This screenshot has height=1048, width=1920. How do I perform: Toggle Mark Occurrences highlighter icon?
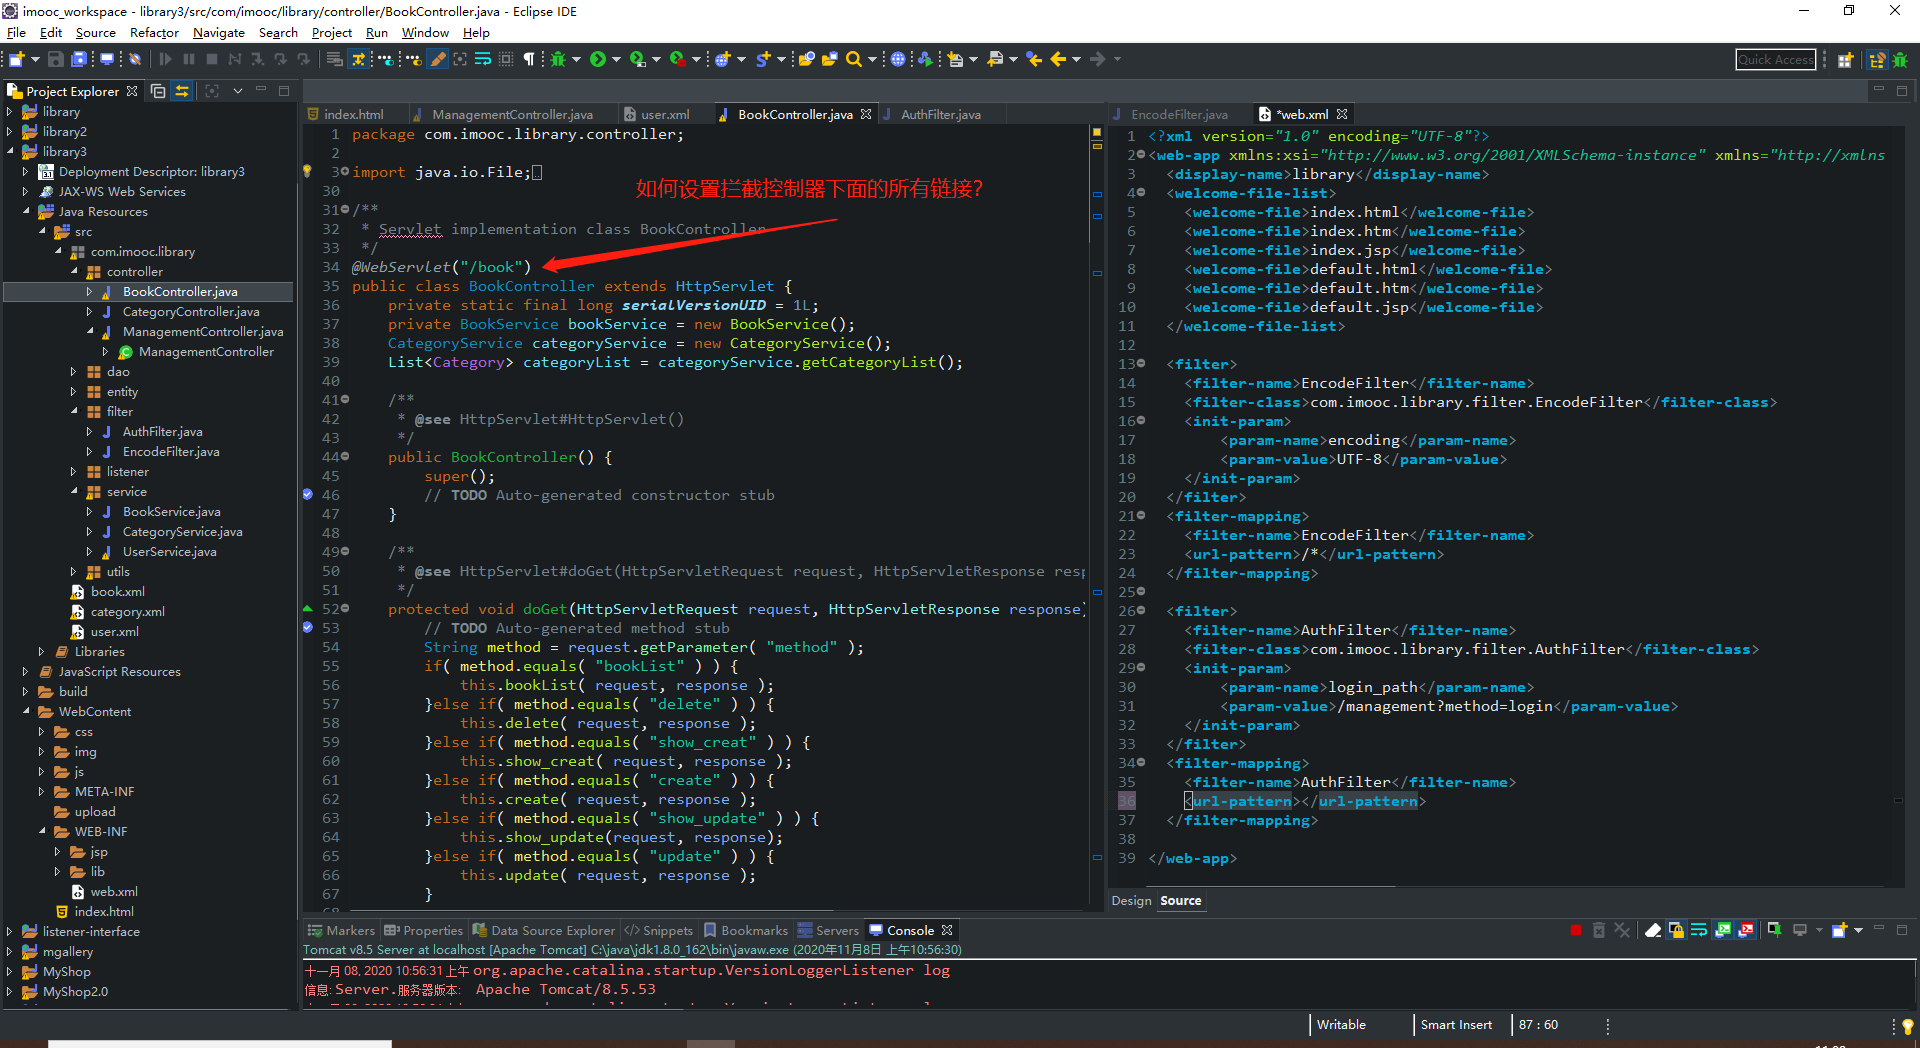[x=438, y=60]
